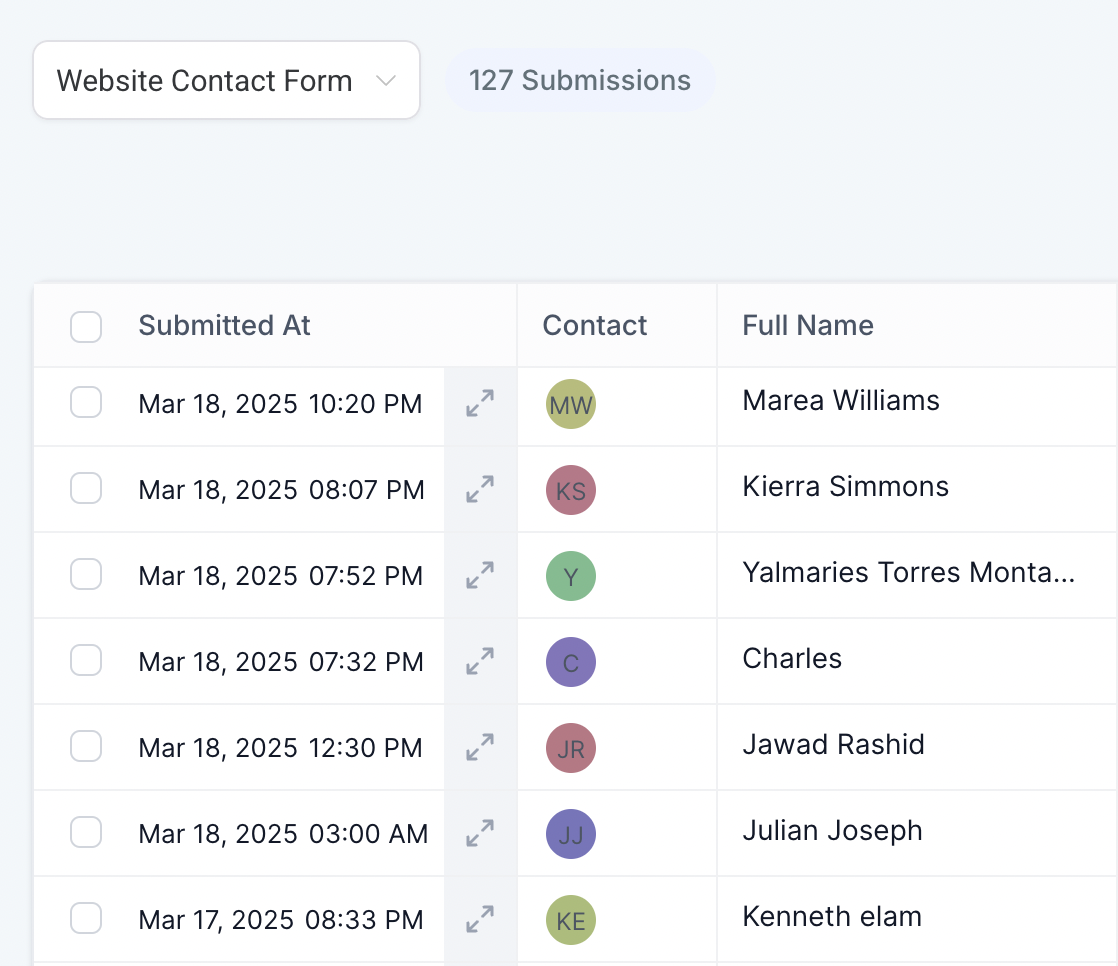1118x966 pixels.
Task: Expand the Kierra Simmons submission details
Action: (480, 490)
